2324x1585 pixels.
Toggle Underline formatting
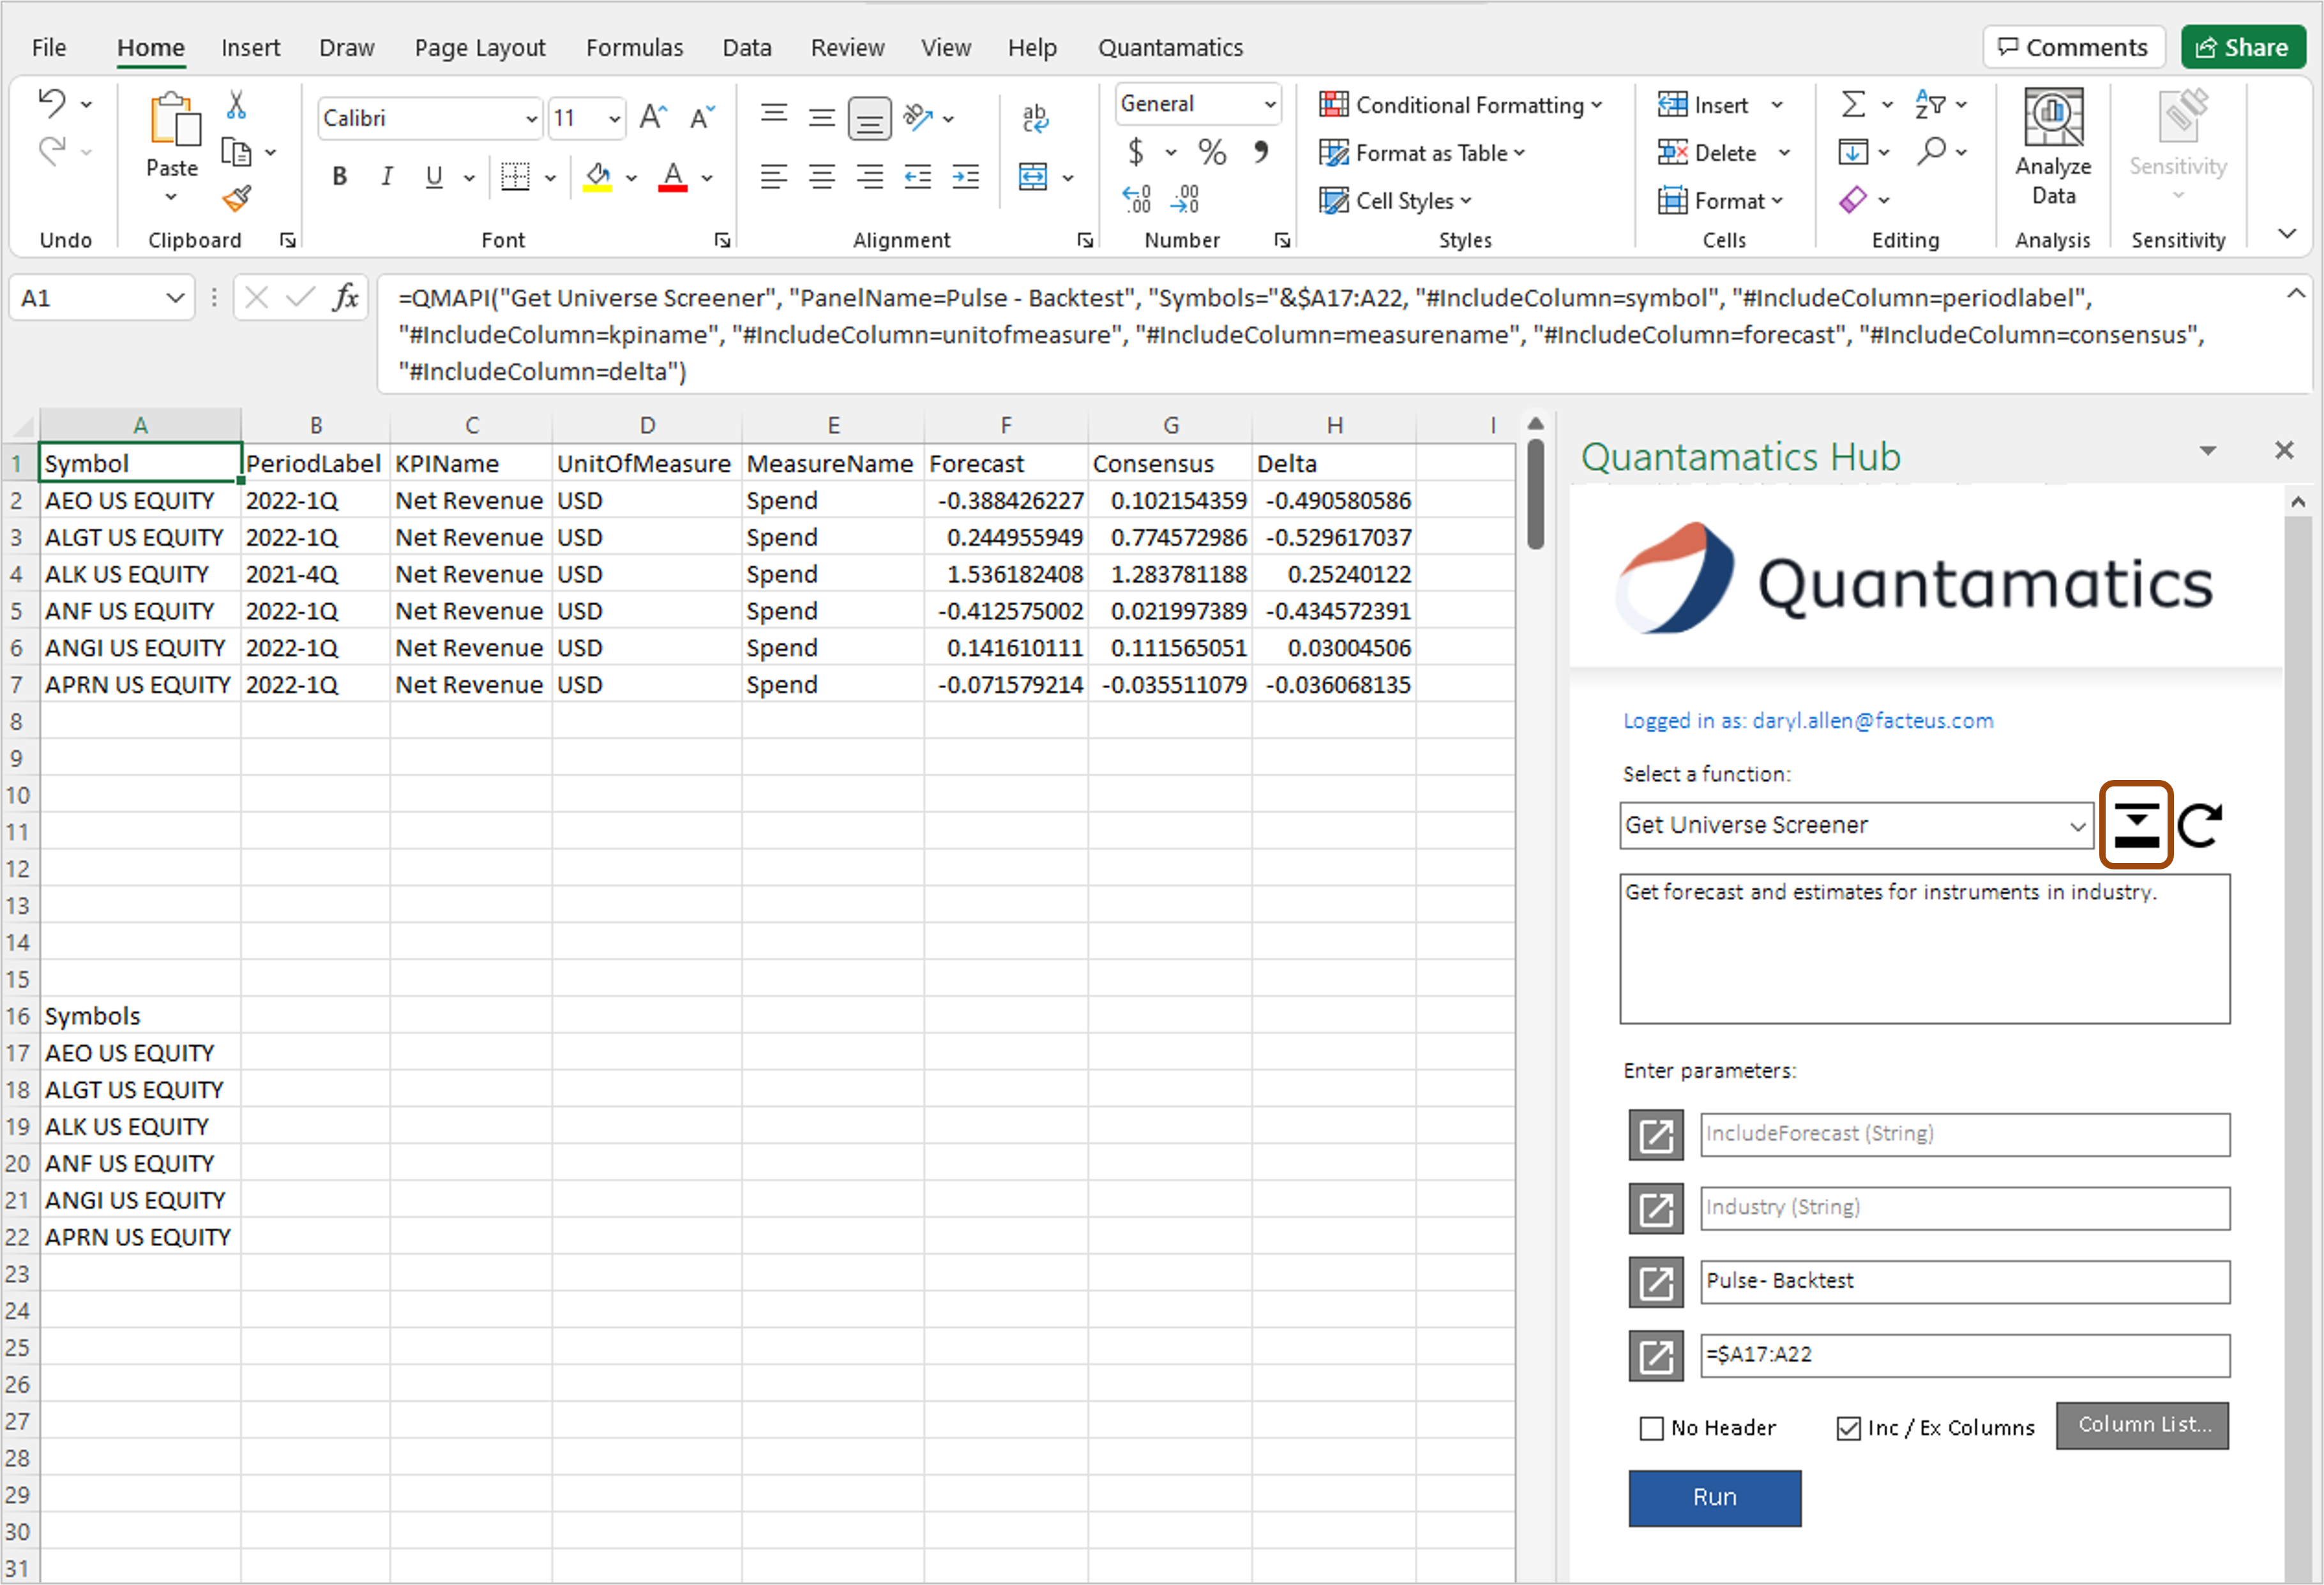click(x=434, y=177)
